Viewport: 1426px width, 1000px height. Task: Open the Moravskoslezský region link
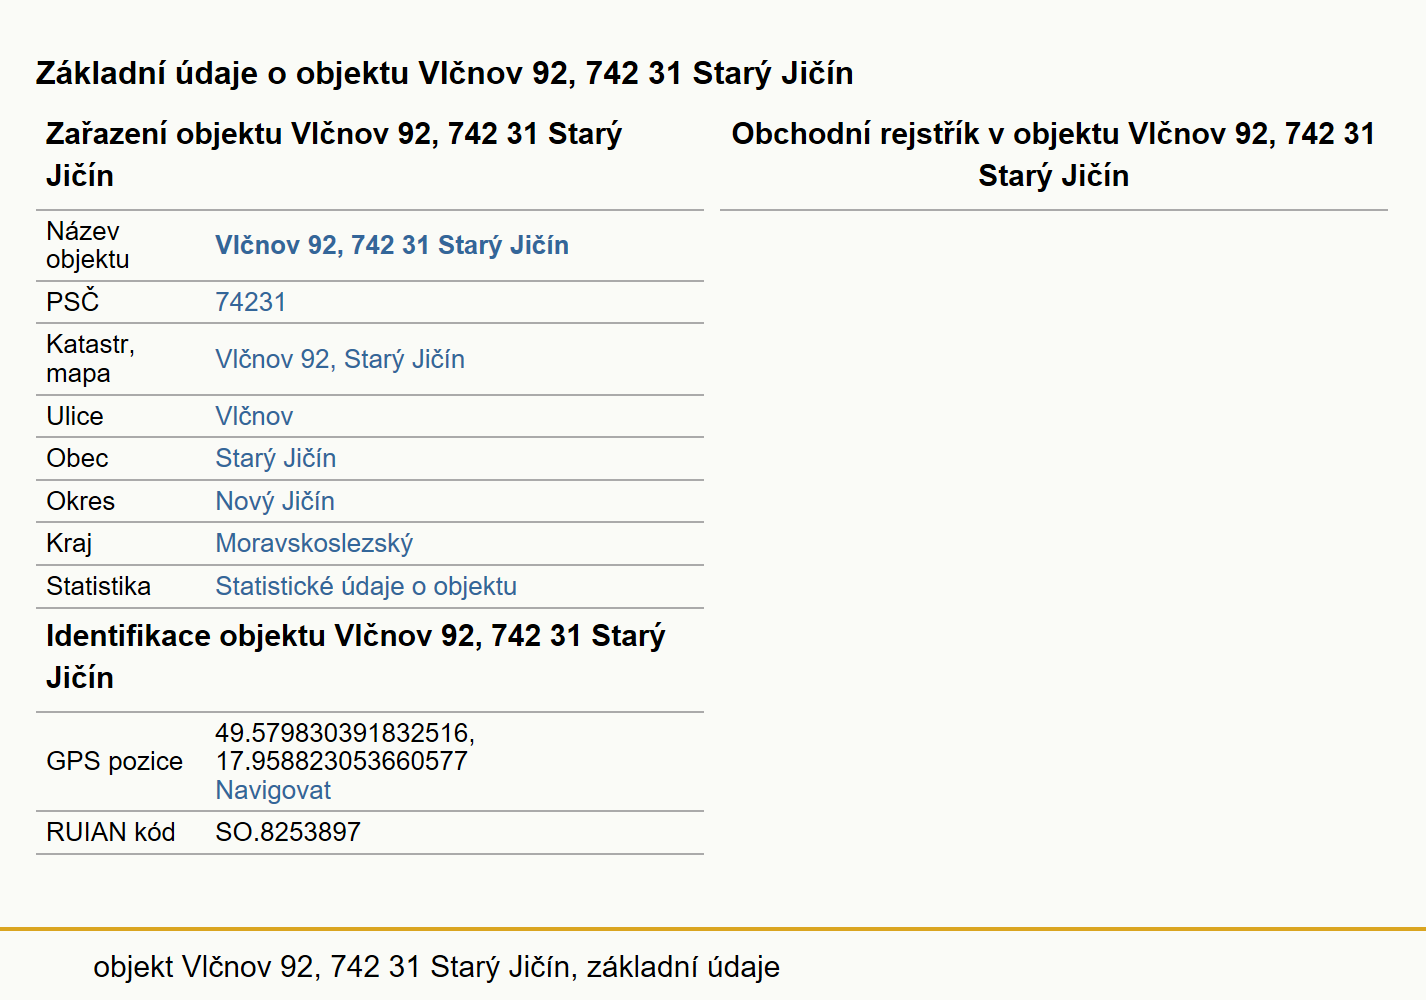point(314,543)
